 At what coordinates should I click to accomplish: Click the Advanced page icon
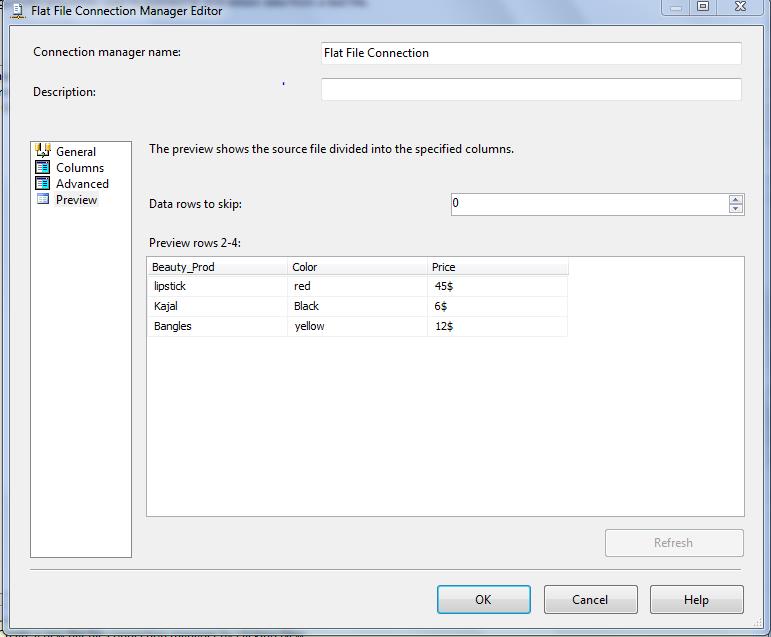43,184
